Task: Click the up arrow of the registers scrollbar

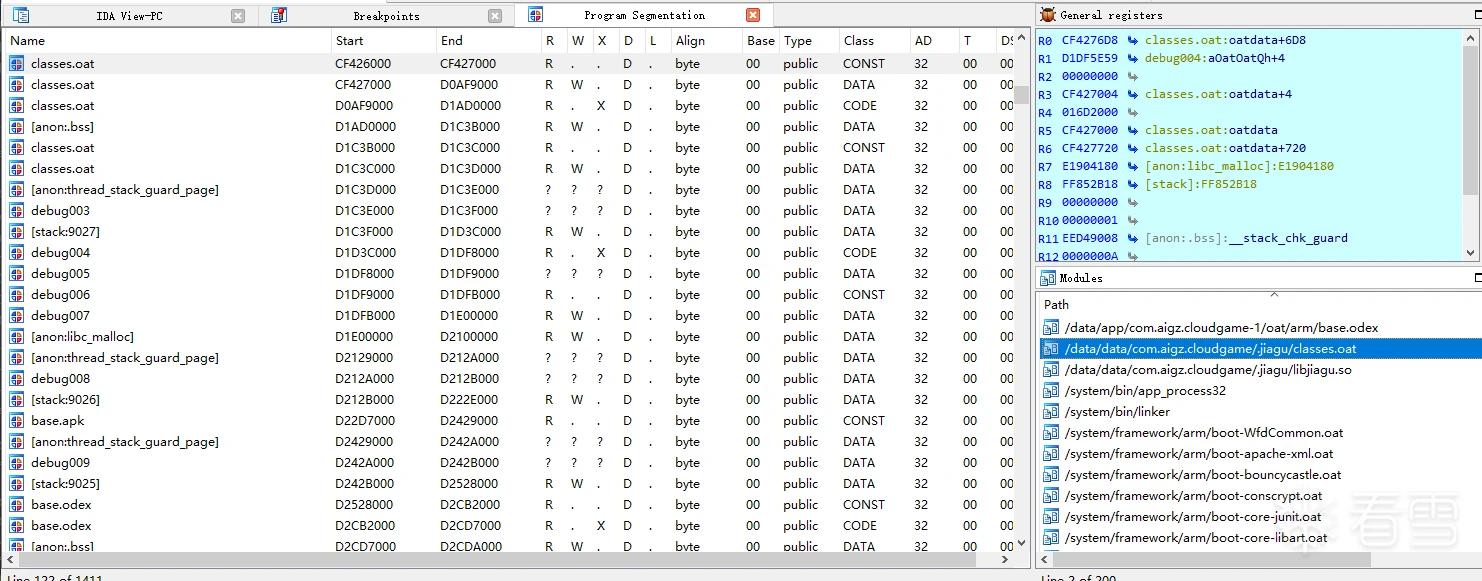Action: point(1470,37)
